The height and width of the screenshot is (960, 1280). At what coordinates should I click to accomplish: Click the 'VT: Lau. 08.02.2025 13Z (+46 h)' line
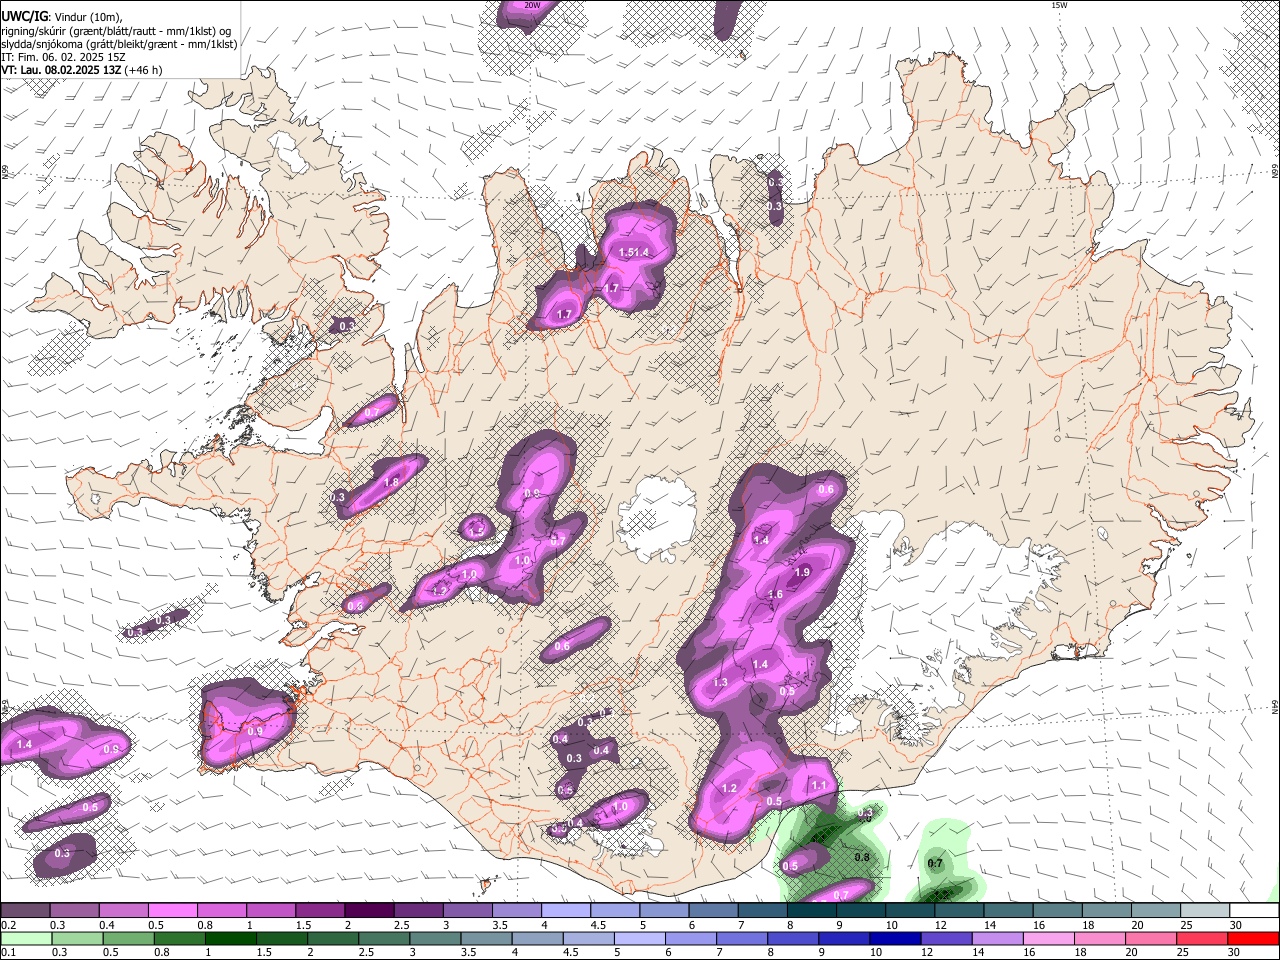[x=82, y=70]
